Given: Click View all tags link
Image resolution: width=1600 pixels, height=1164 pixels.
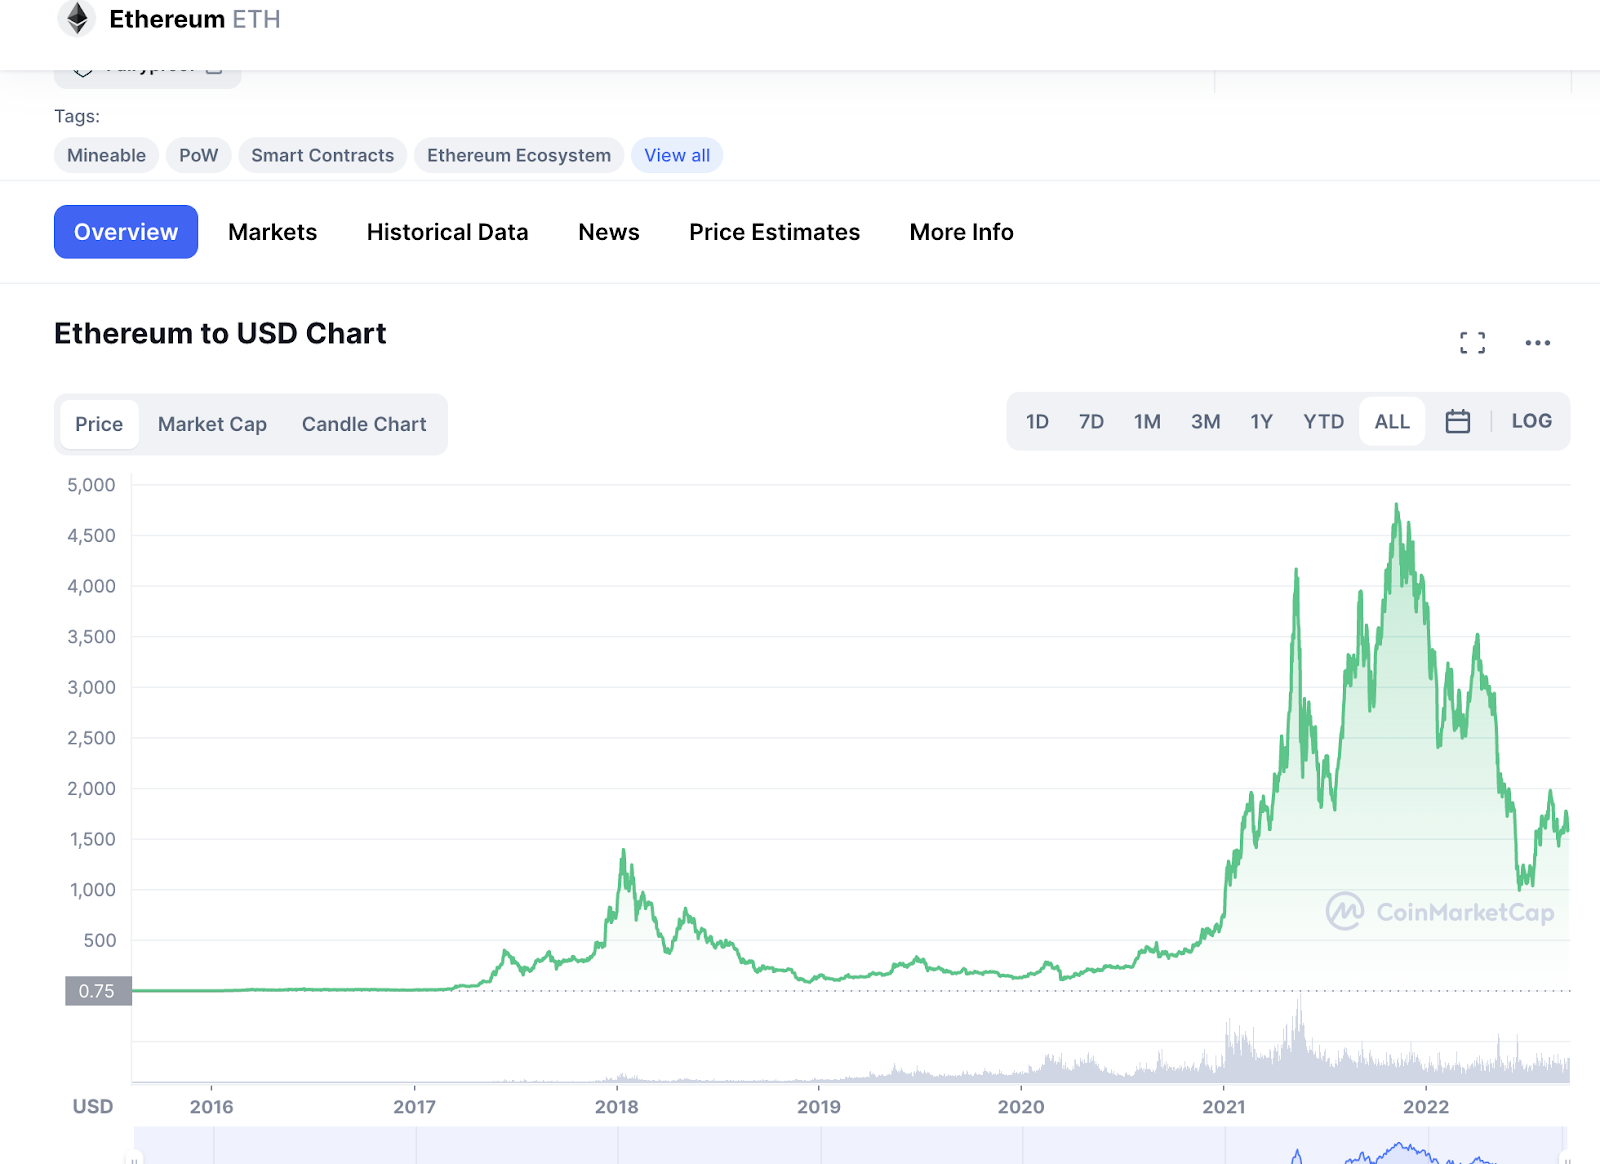Looking at the screenshot, I should tap(677, 155).
